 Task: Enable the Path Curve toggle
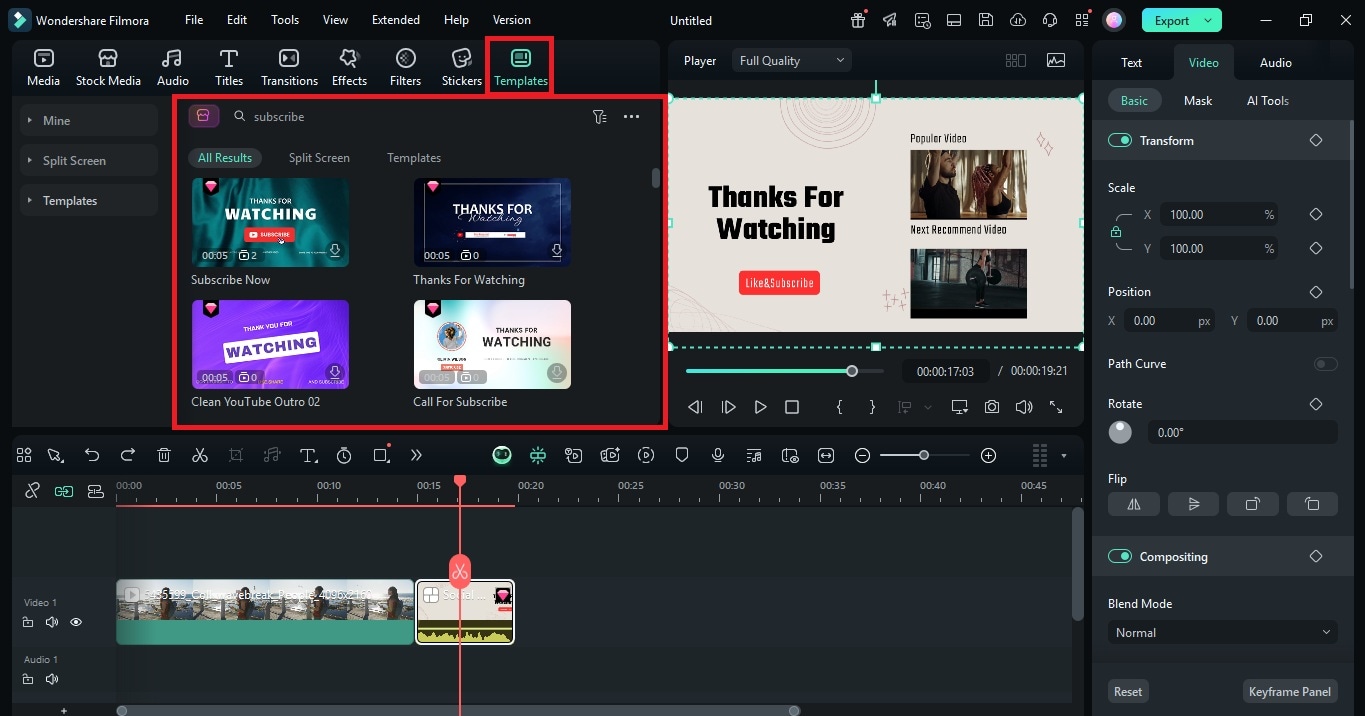coord(1327,364)
